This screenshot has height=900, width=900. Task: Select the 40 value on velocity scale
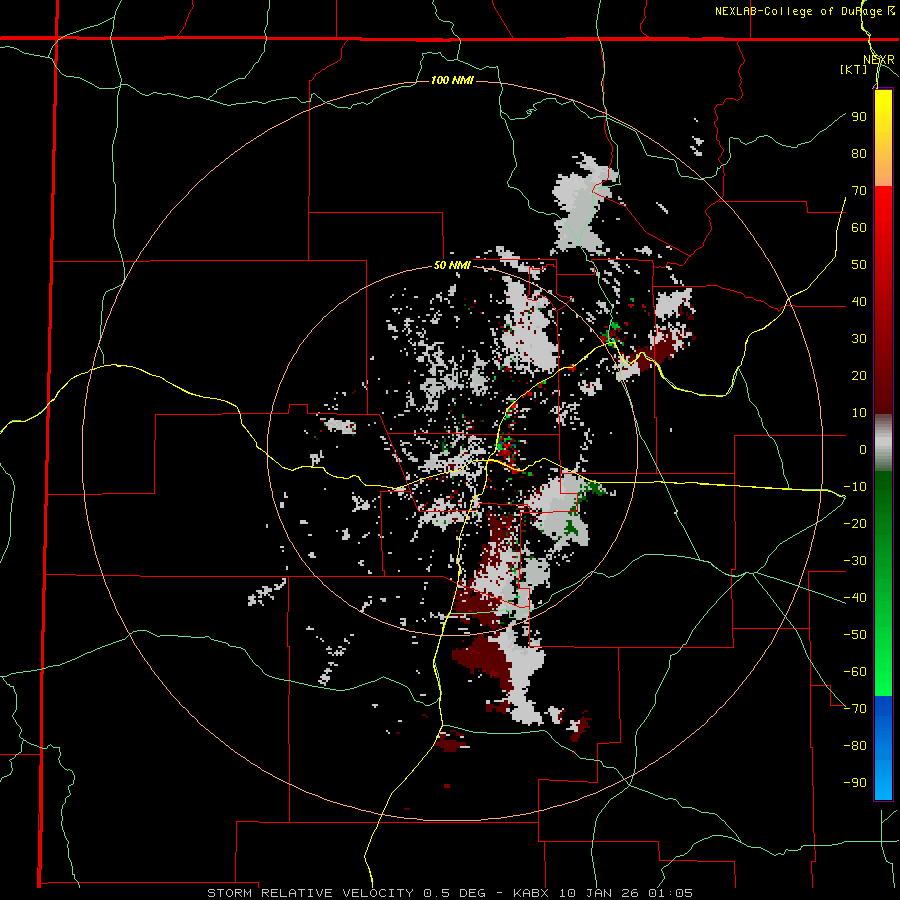[x=859, y=301]
